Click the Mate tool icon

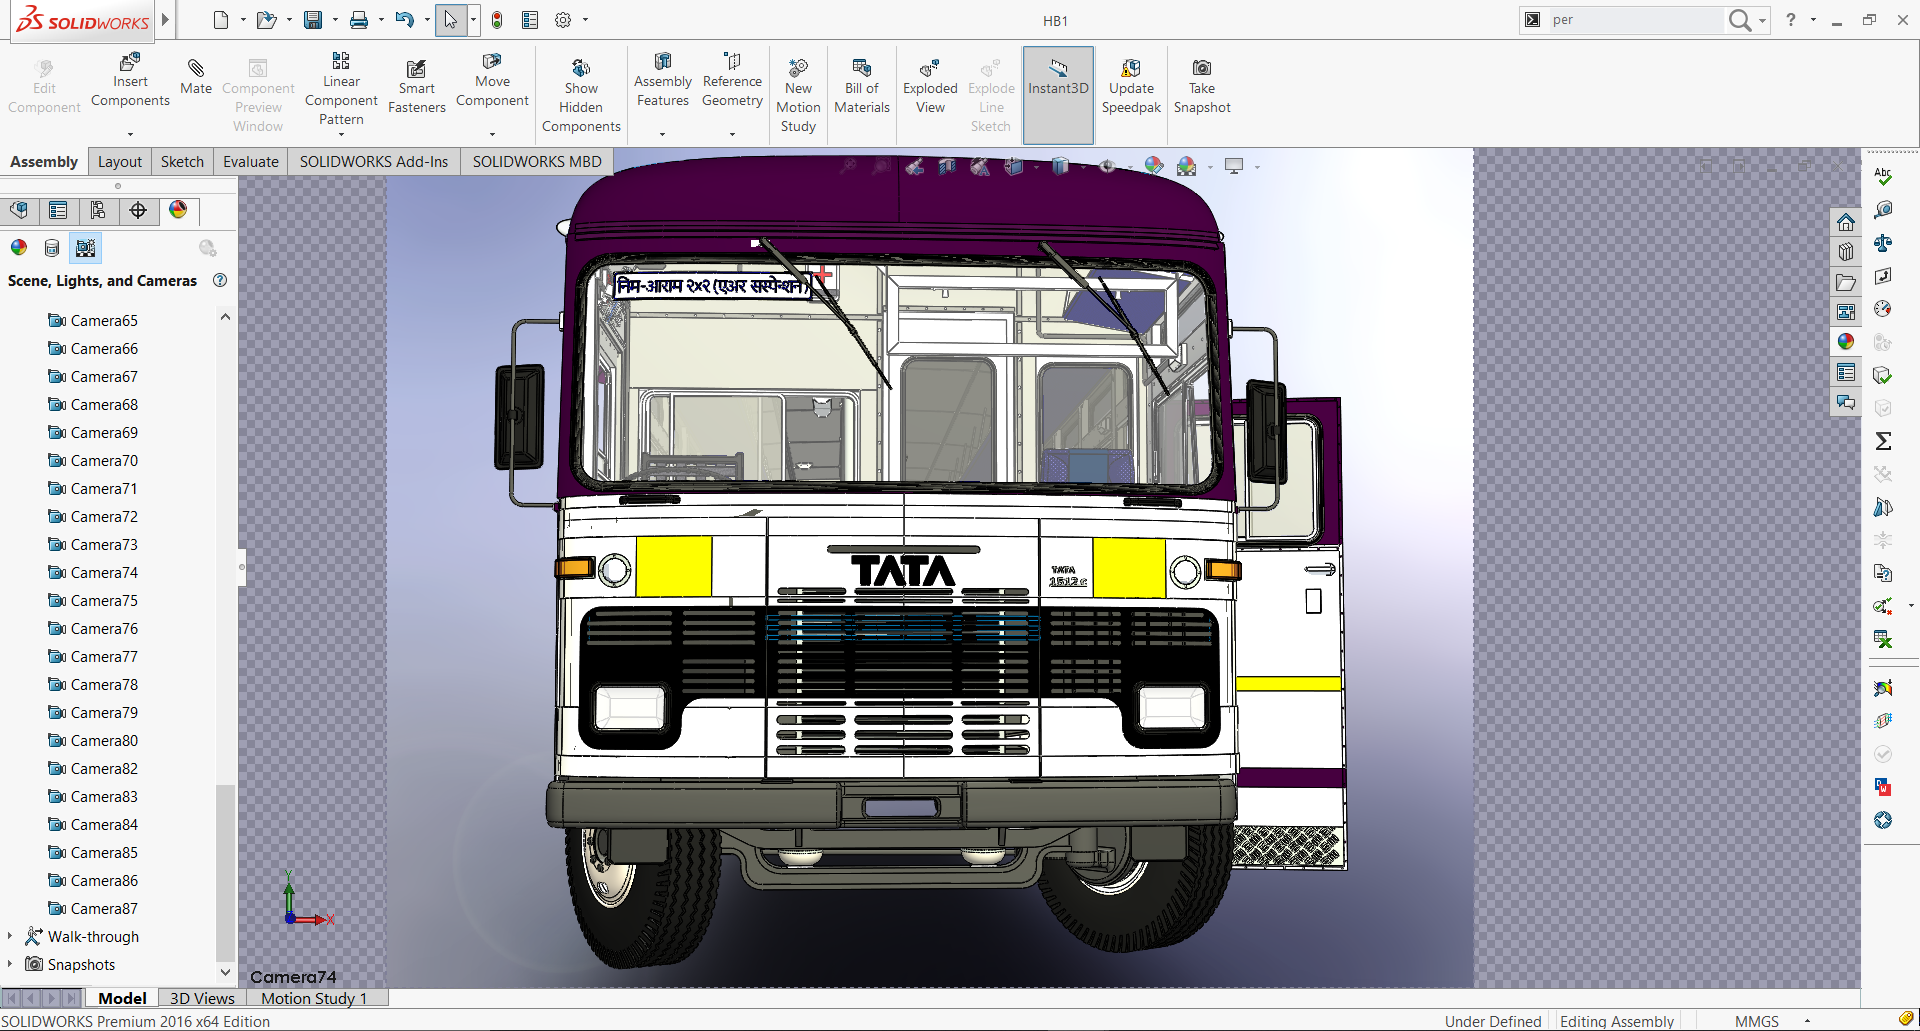click(x=196, y=68)
